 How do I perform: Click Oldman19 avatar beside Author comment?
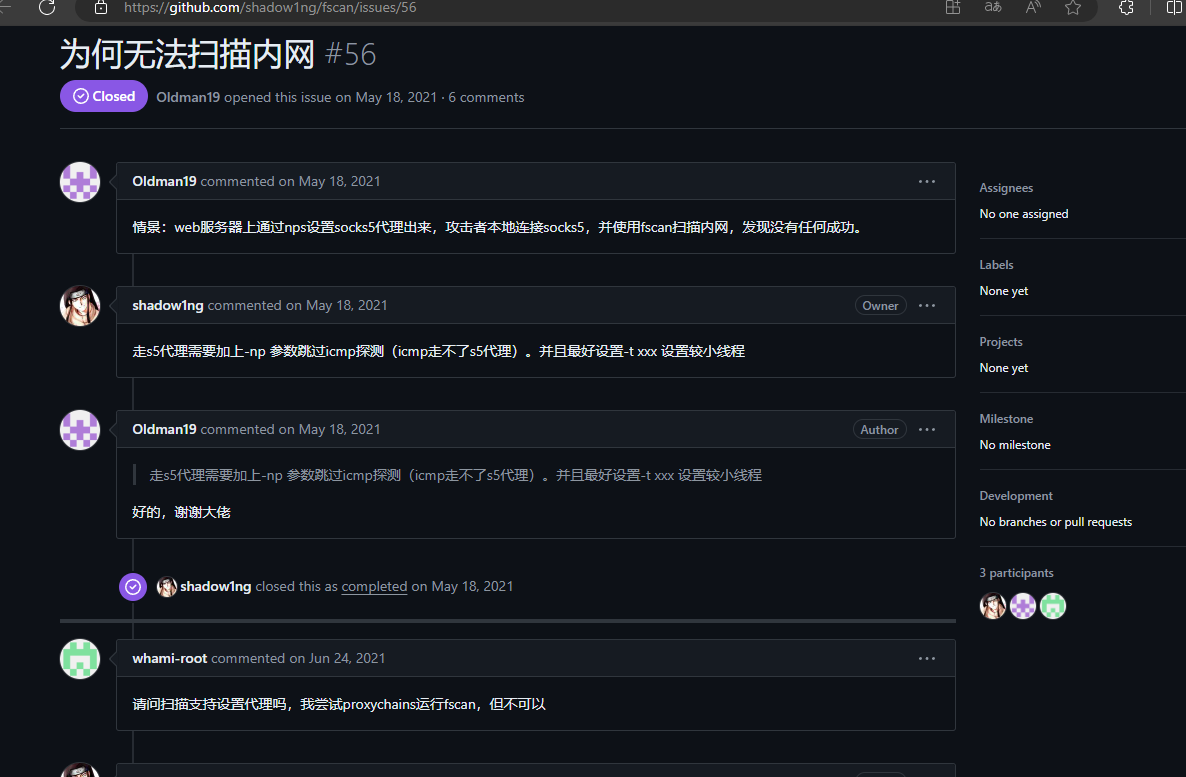tap(80, 430)
